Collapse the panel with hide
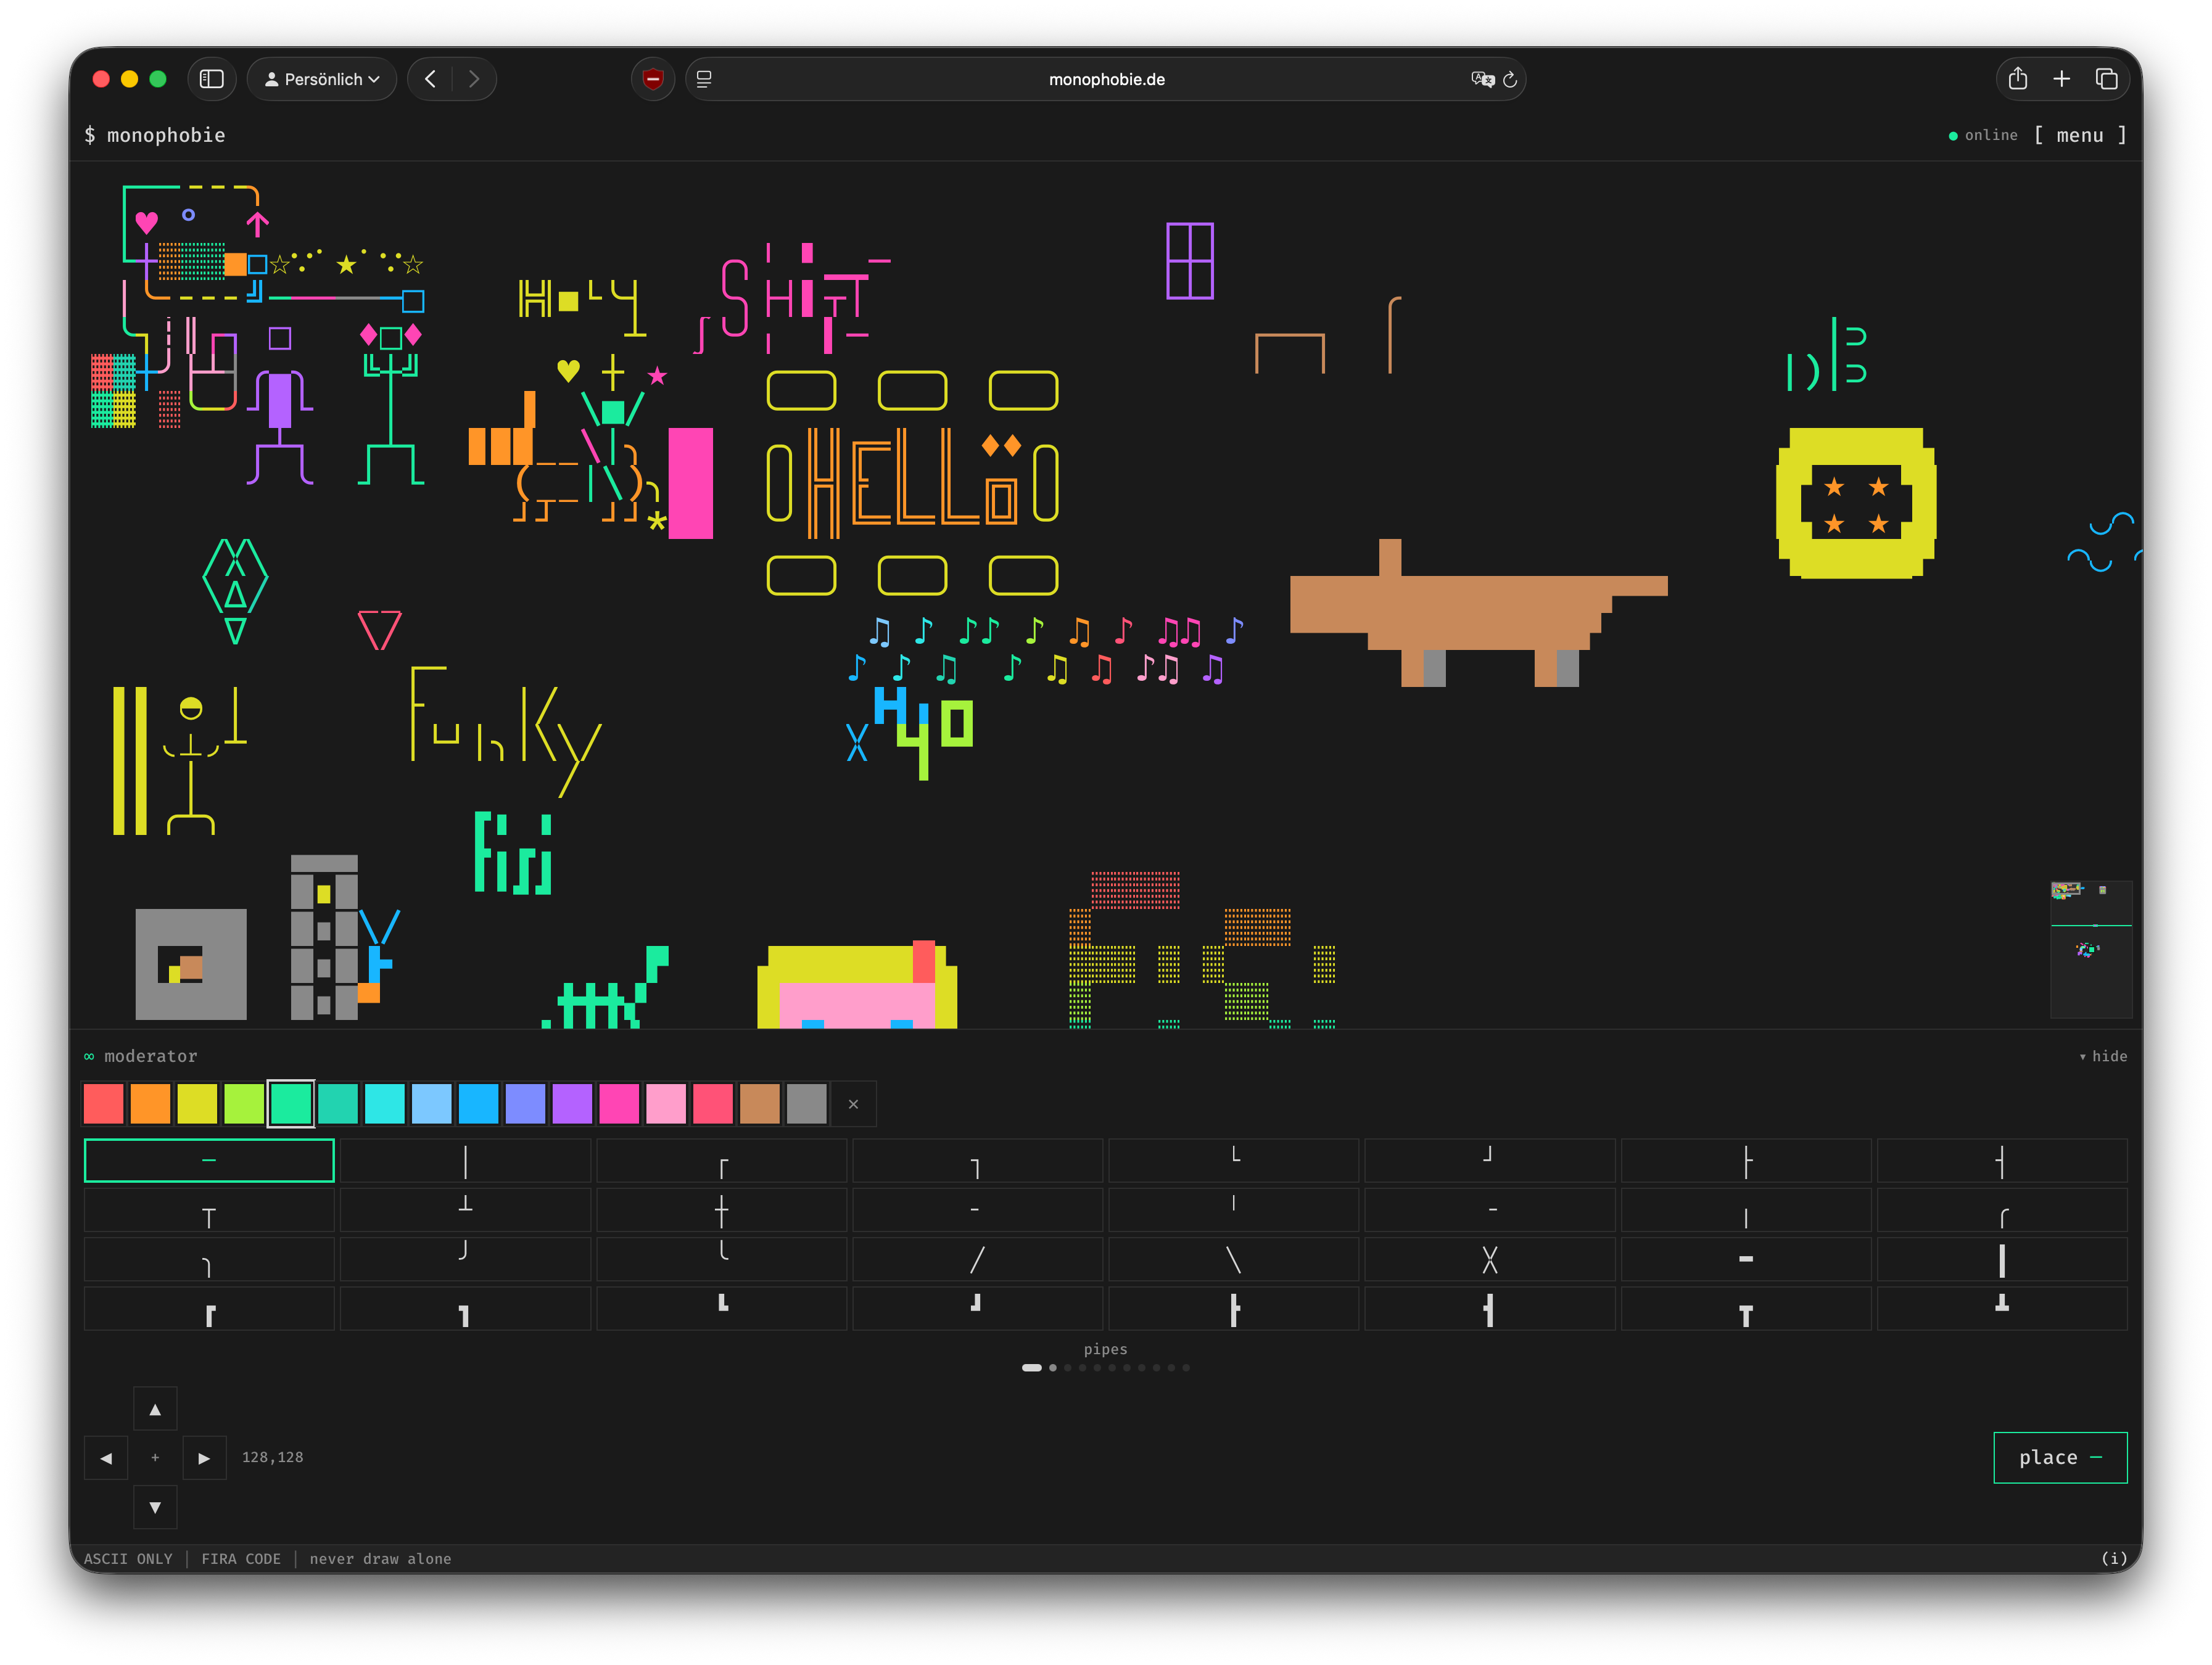The image size is (2212, 1665). [x=2103, y=1056]
